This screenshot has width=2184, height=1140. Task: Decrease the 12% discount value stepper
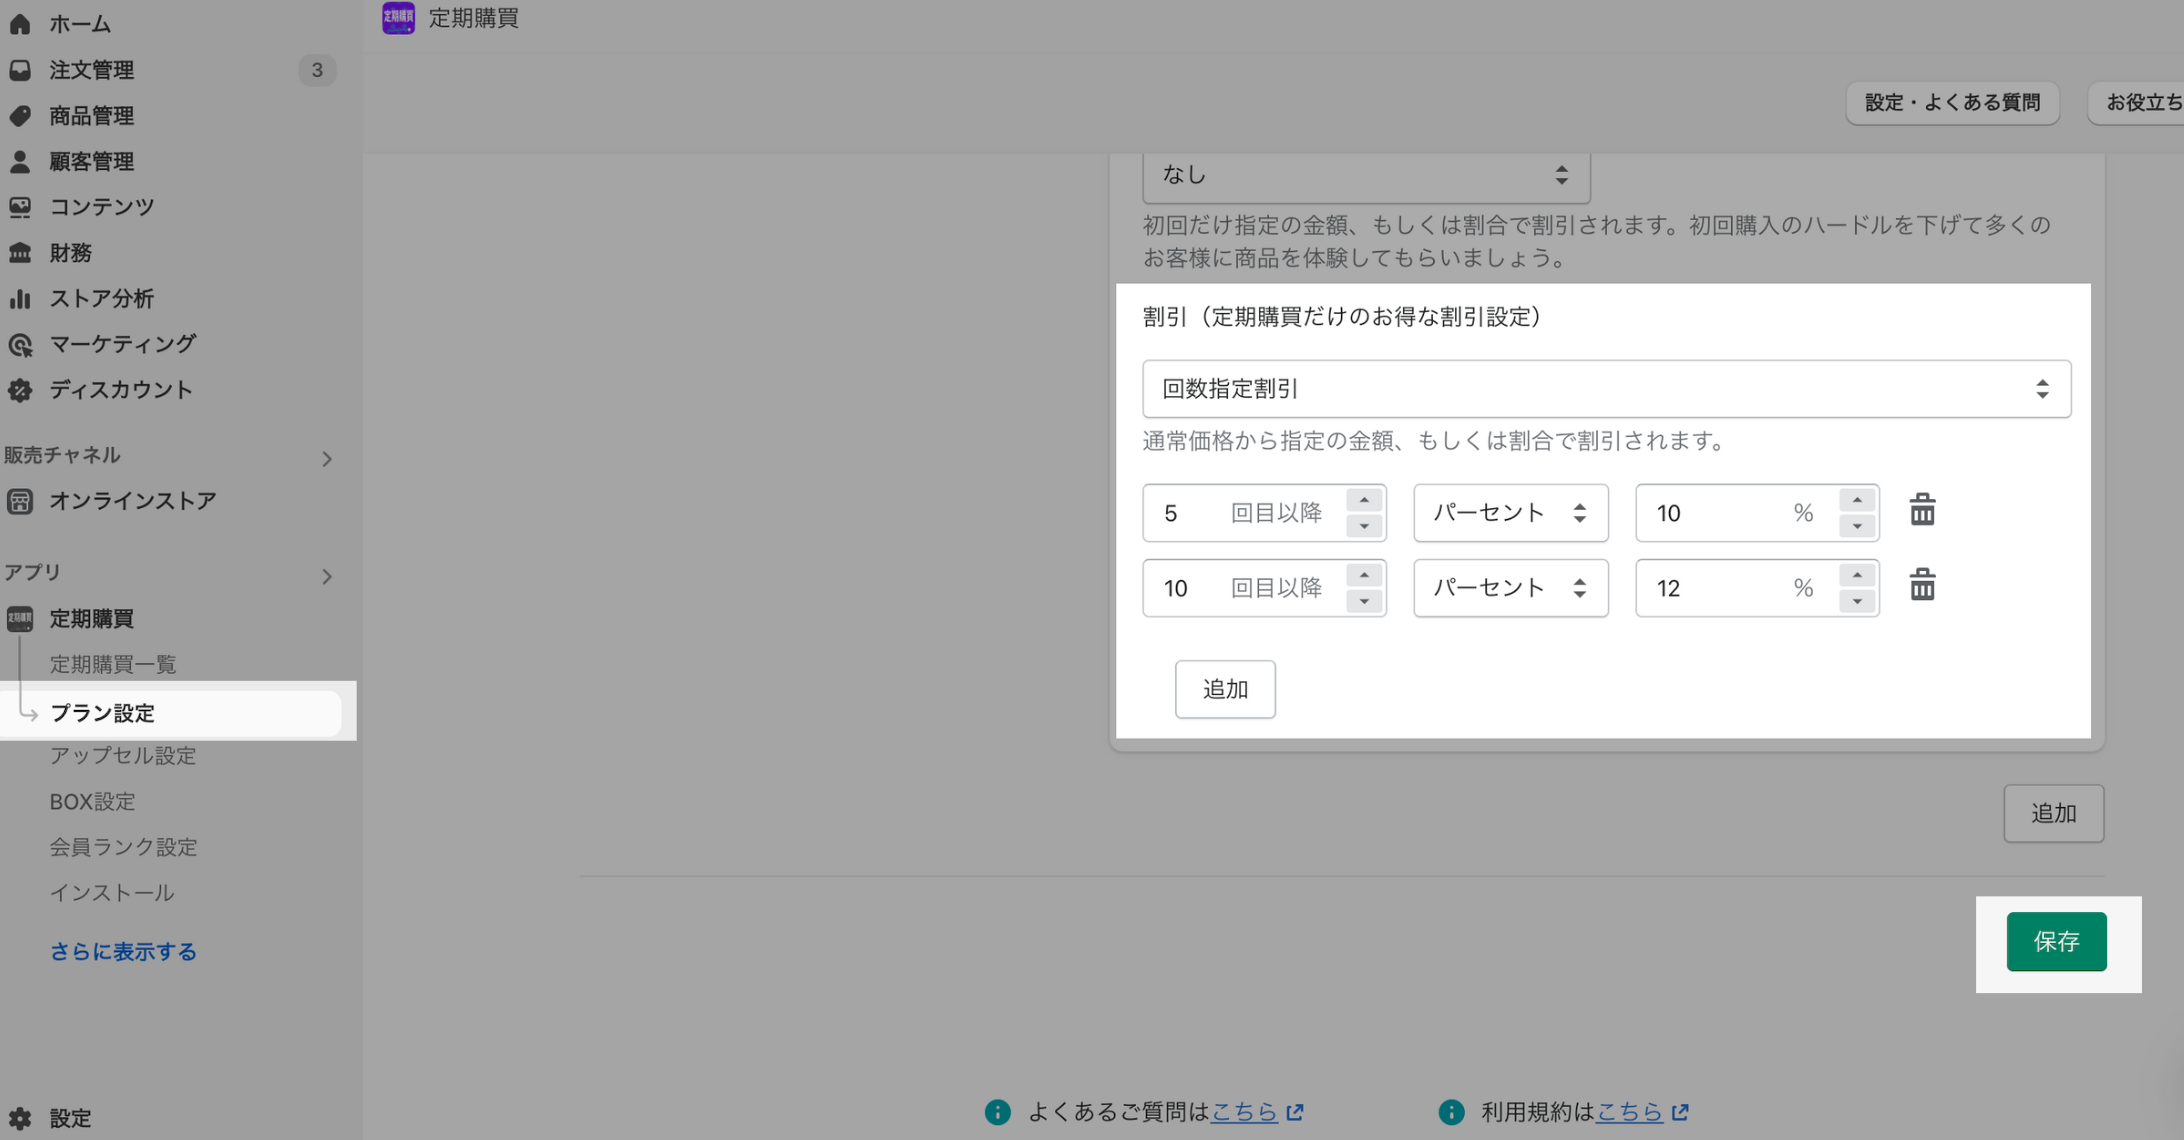click(x=1857, y=601)
